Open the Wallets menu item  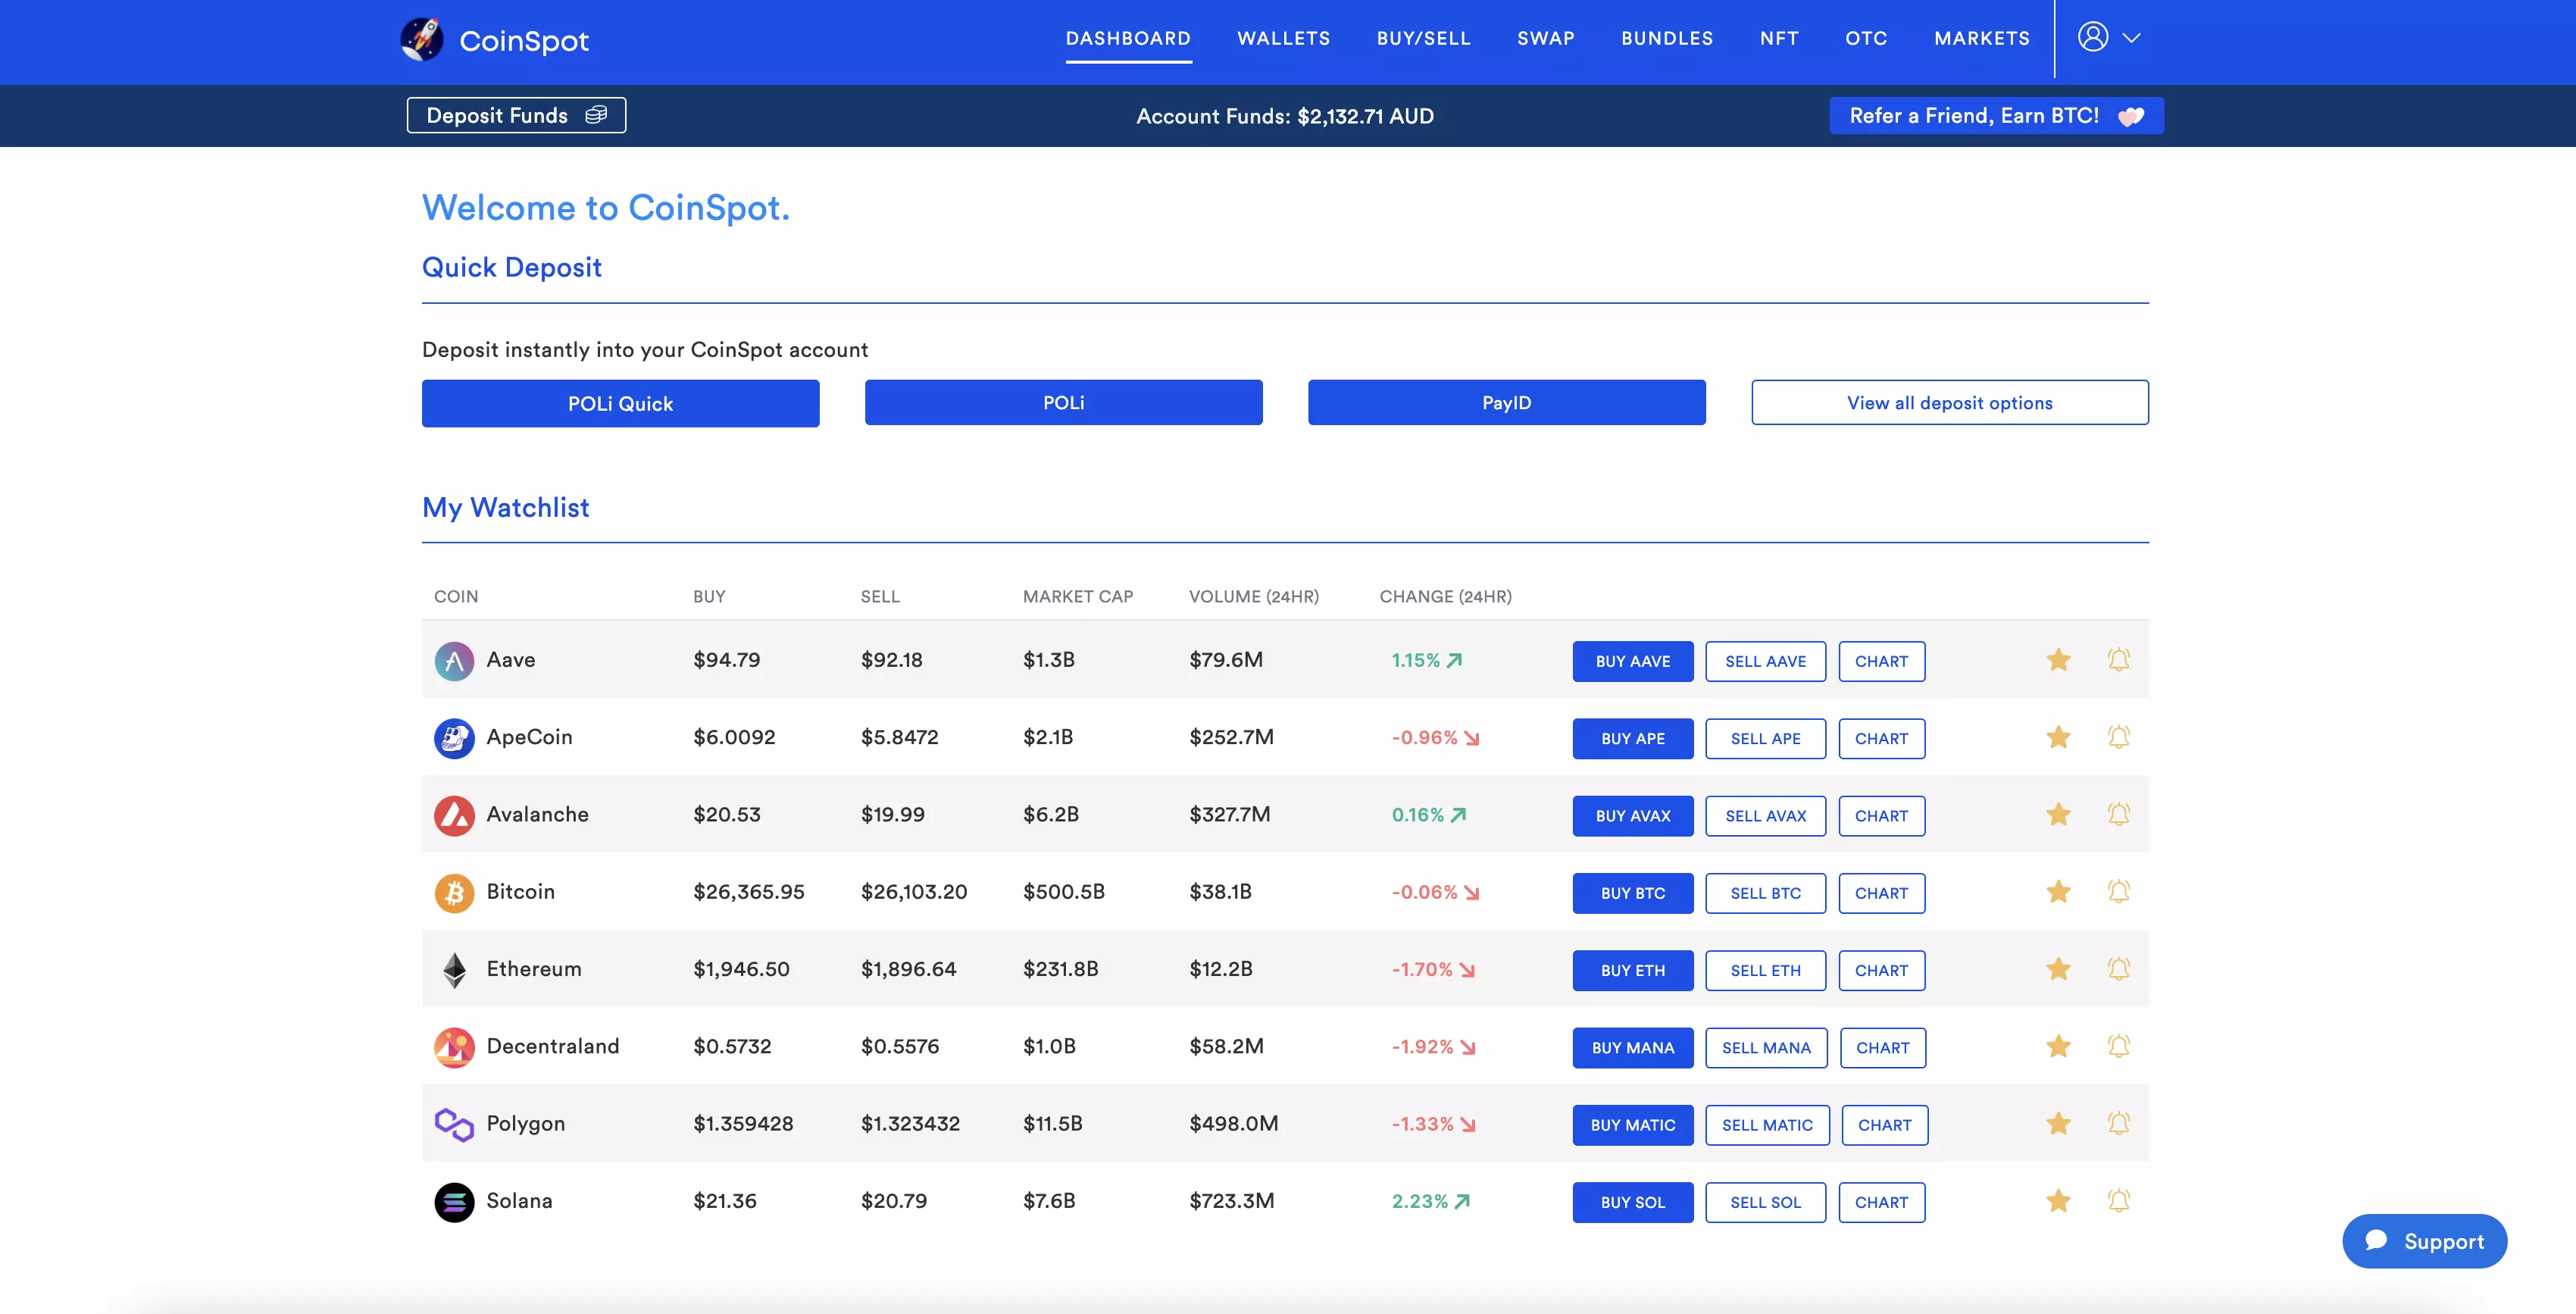coord(1283,38)
